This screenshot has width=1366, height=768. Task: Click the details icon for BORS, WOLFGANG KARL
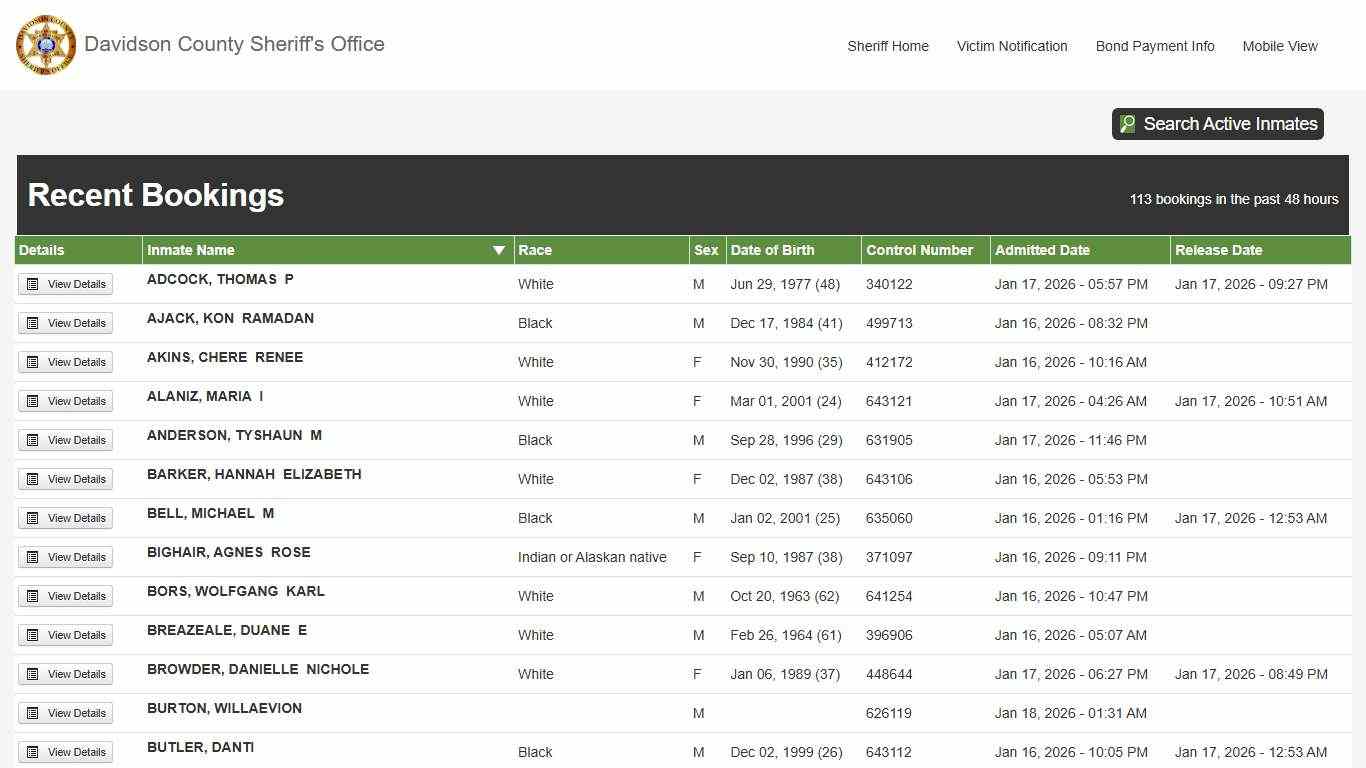click(x=33, y=596)
